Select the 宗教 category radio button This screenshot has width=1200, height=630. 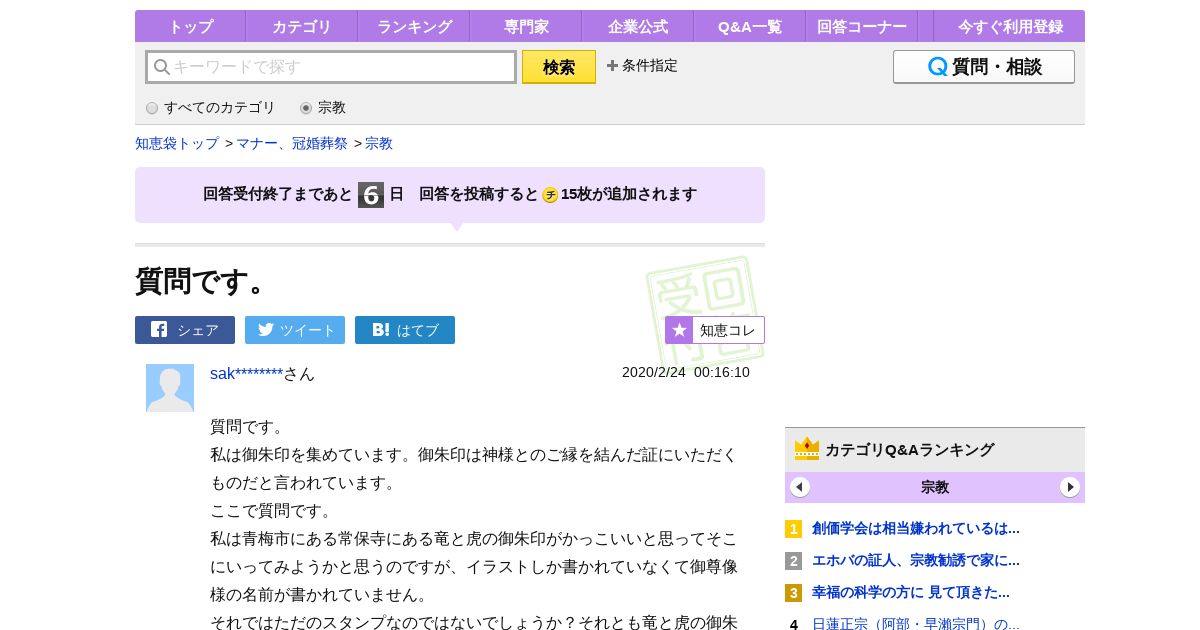(306, 108)
